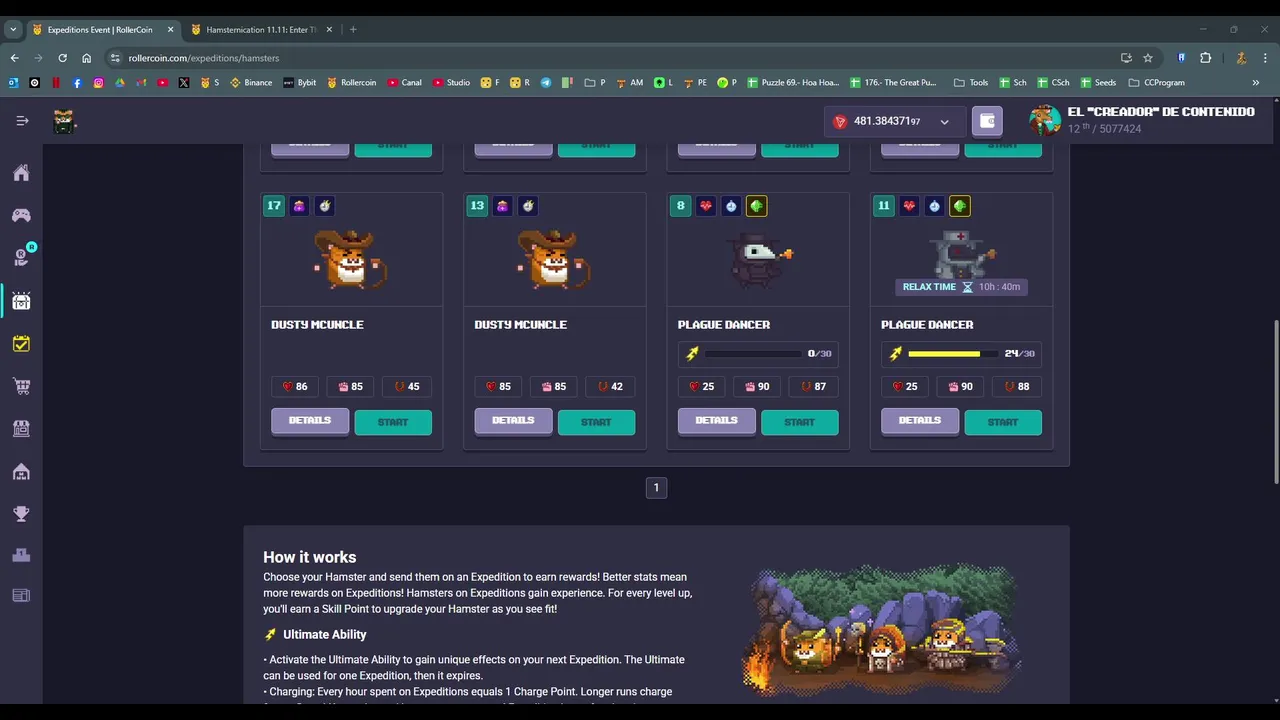Click the blue potion icon on level 11 Plague Dancer
Viewport: 1280px width, 720px height.
(934, 206)
